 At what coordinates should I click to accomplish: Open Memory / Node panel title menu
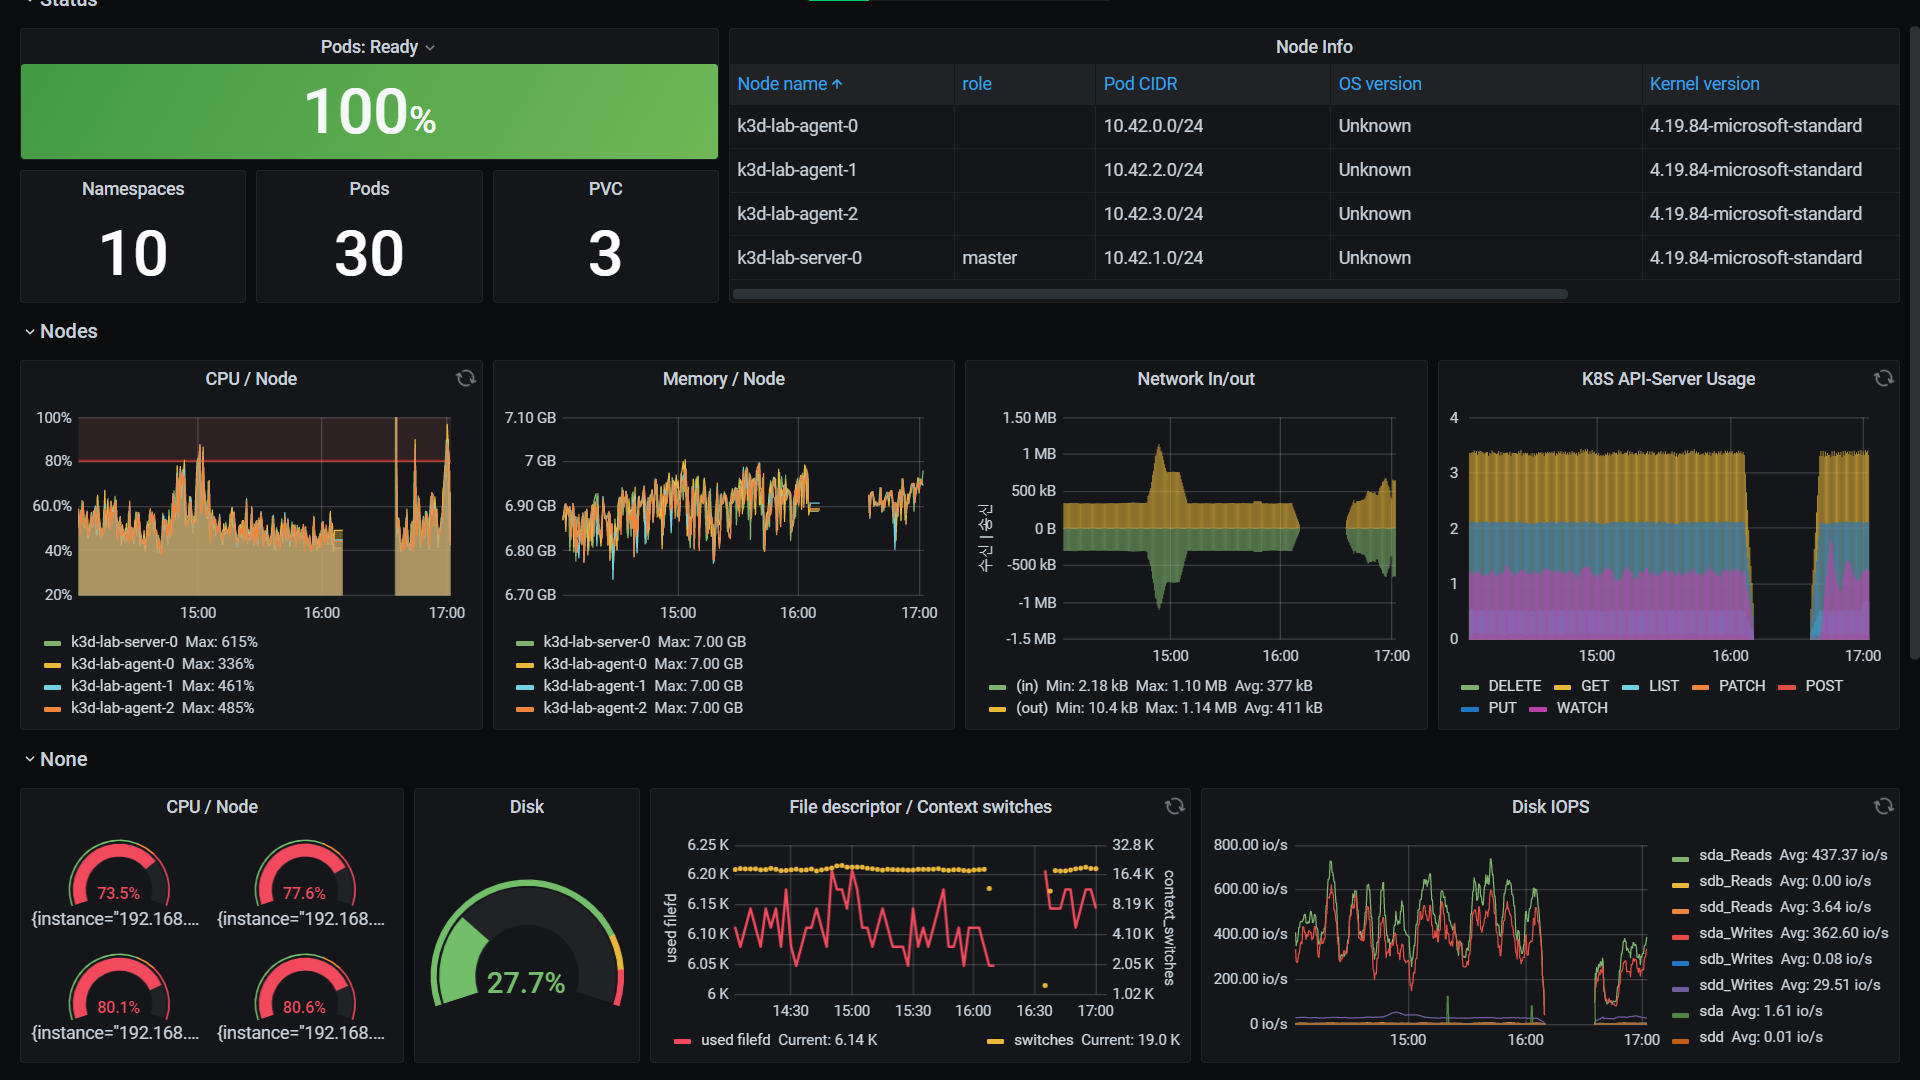[x=723, y=379]
